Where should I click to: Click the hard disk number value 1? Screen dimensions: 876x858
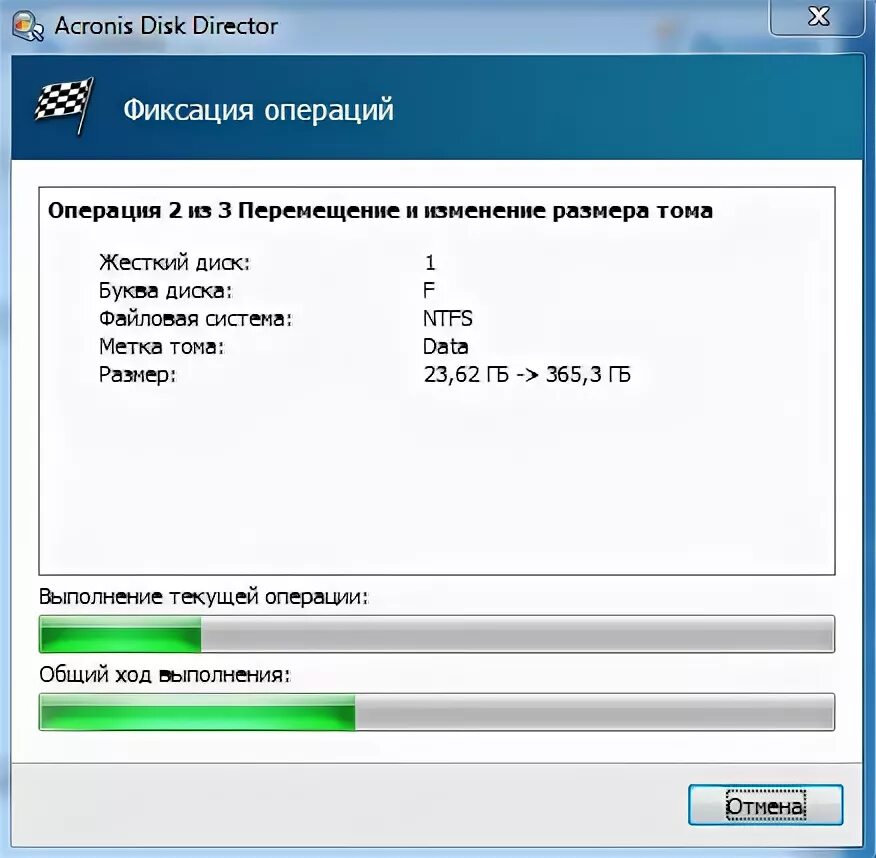(430, 262)
